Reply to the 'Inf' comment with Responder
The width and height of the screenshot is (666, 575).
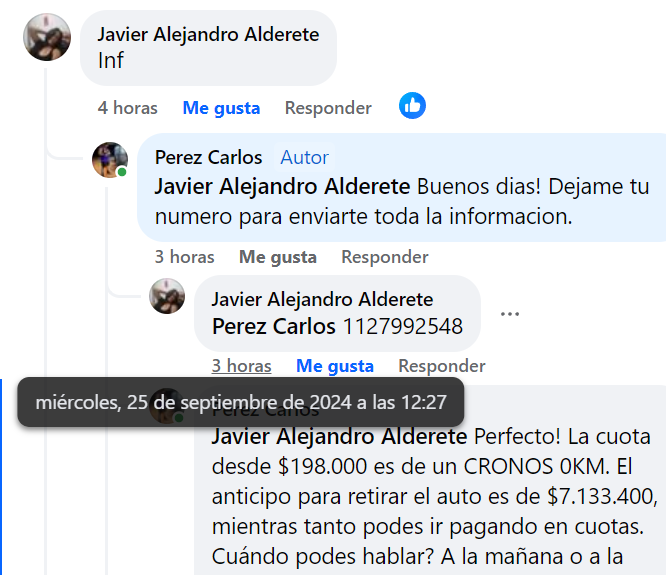pos(328,108)
